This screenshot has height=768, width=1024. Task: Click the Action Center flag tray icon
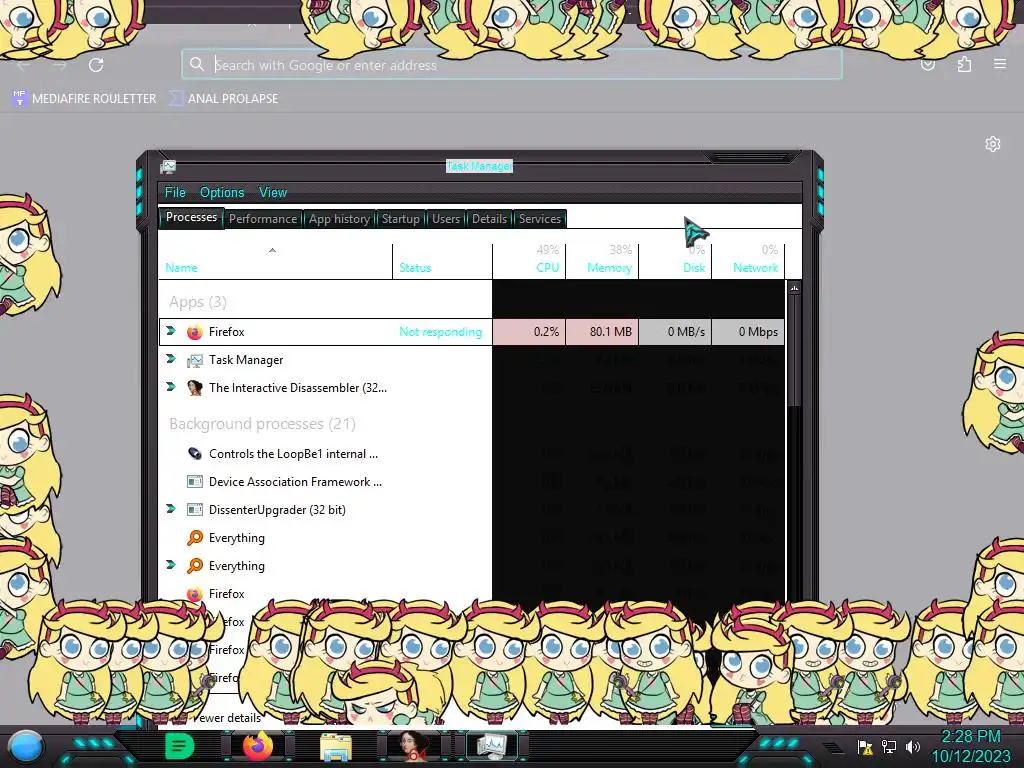point(865,746)
